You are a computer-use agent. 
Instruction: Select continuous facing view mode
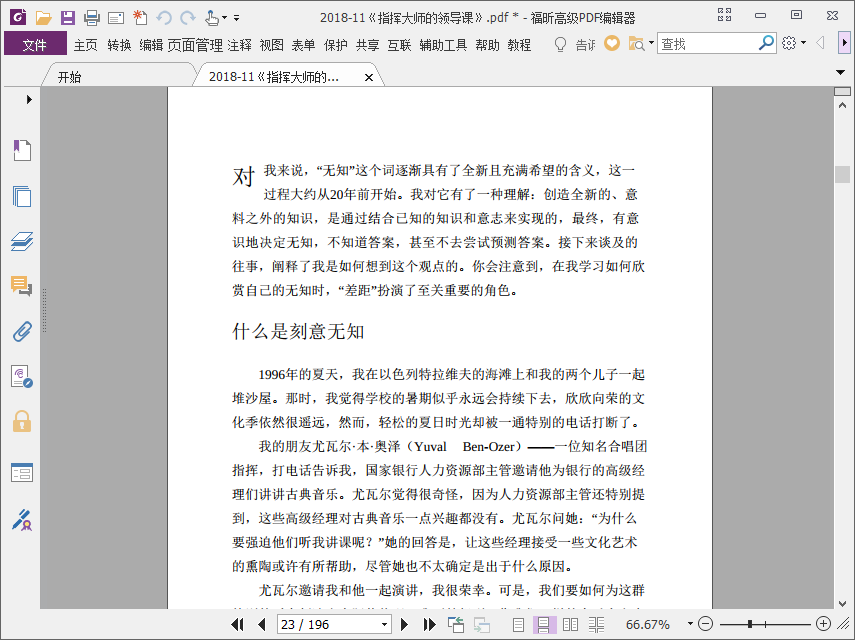[597, 625]
